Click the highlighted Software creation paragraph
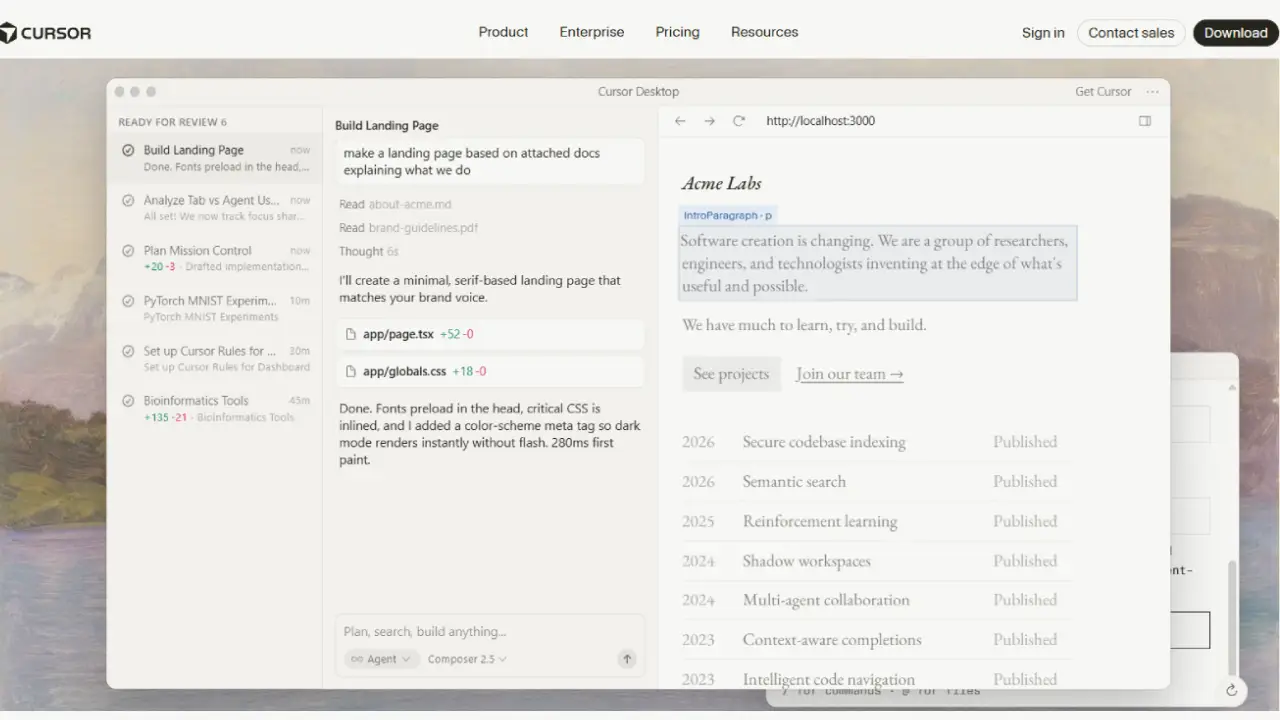 point(877,263)
